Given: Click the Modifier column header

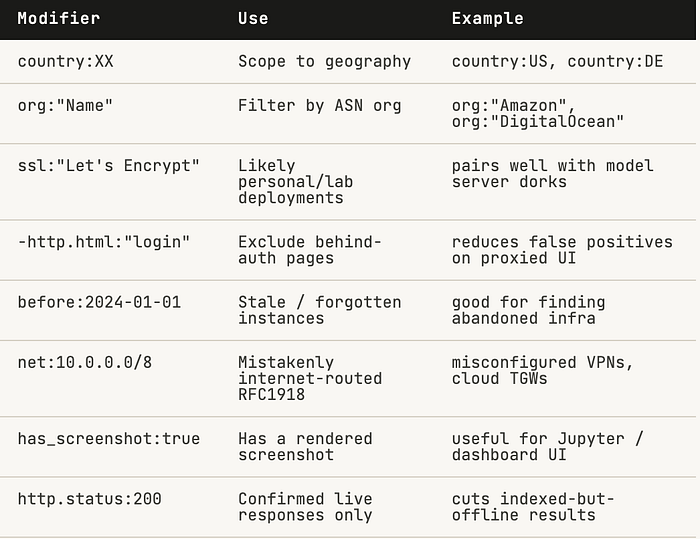Looking at the screenshot, I should 58,19.
